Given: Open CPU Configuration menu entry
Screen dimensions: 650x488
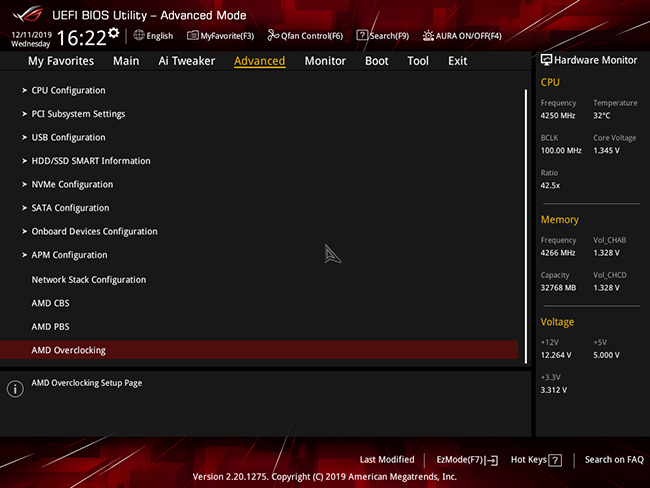Looking at the screenshot, I should tap(68, 90).
